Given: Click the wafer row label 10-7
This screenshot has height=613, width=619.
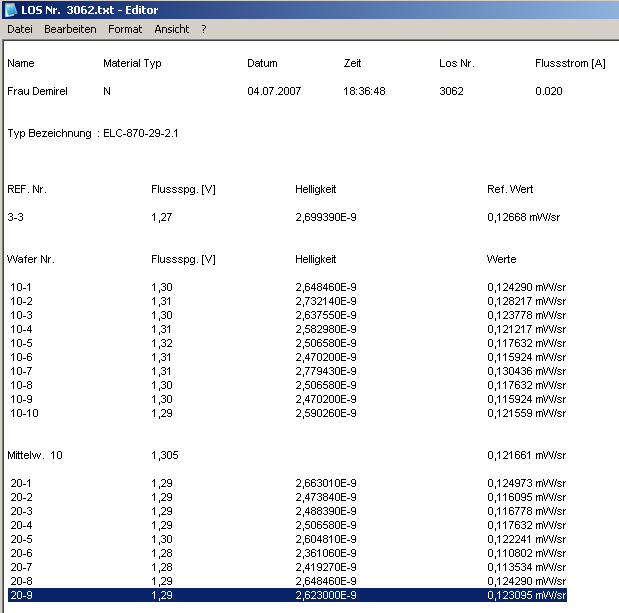Looking at the screenshot, I should [x=21, y=371].
